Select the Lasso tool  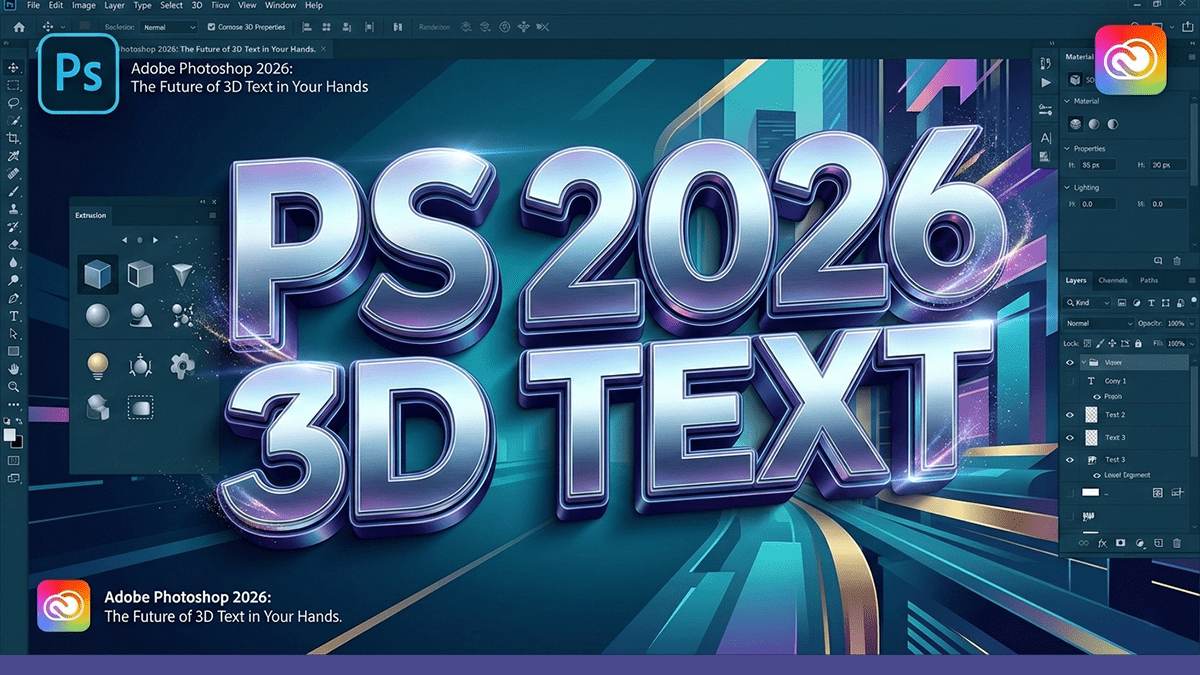[14, 103]
